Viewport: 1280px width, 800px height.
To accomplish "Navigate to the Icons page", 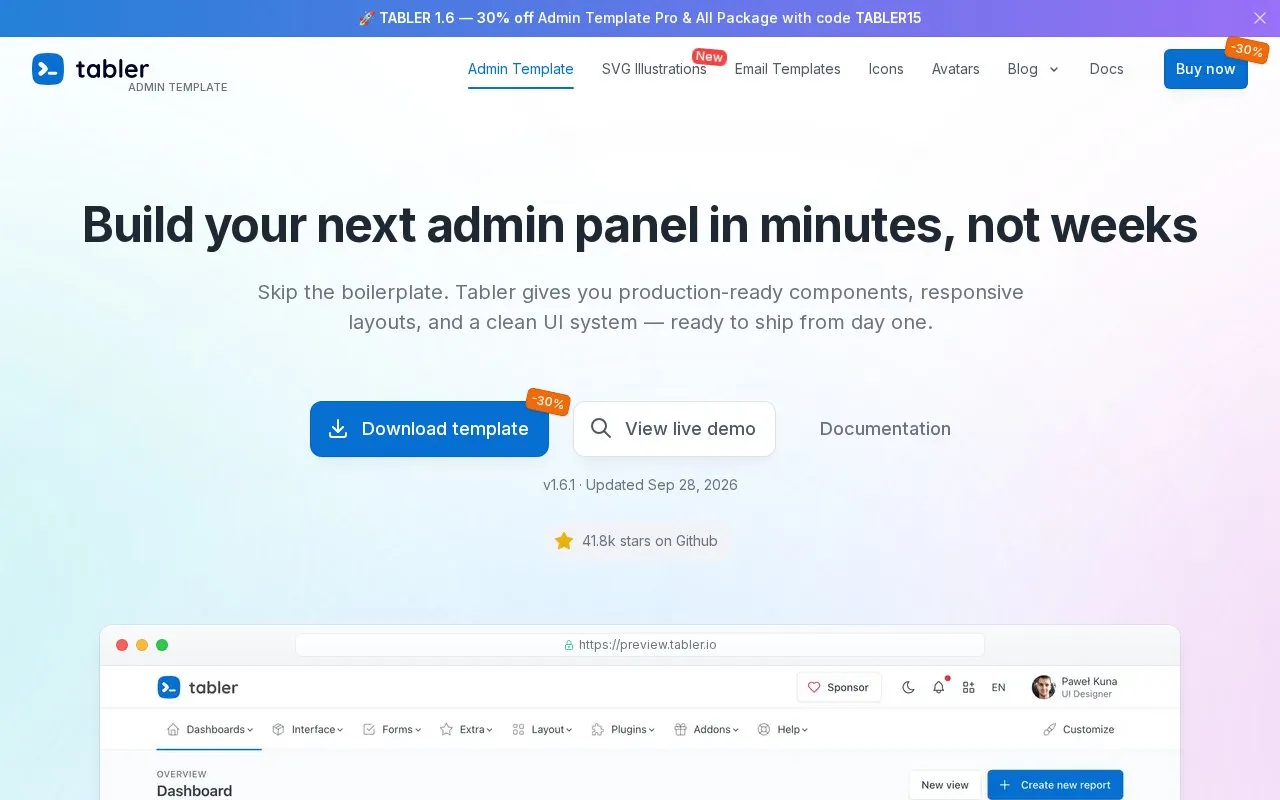I will [886, 69].
